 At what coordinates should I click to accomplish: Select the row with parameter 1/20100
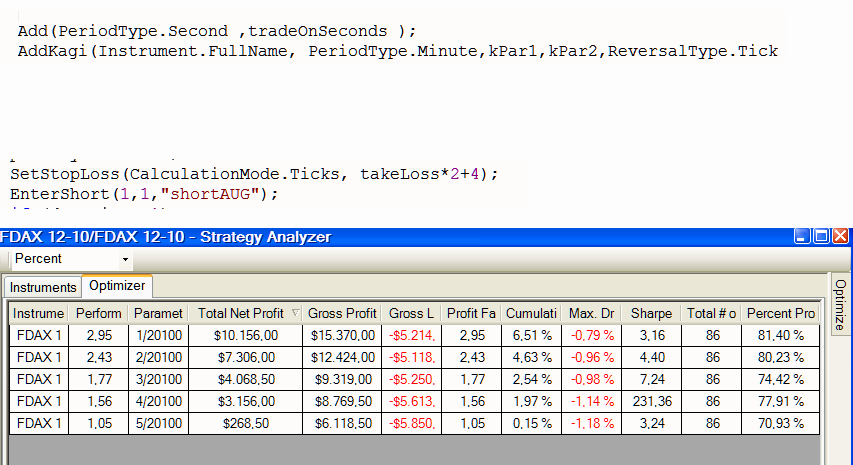coord(415,336)
